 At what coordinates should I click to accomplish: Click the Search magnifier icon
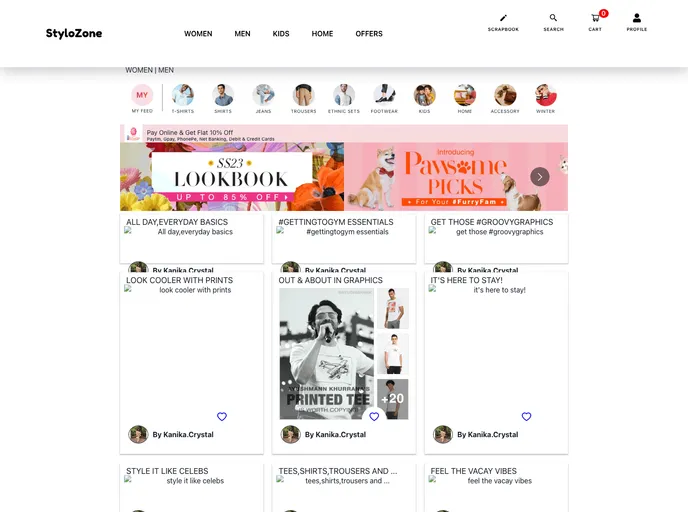pos(553,19)
